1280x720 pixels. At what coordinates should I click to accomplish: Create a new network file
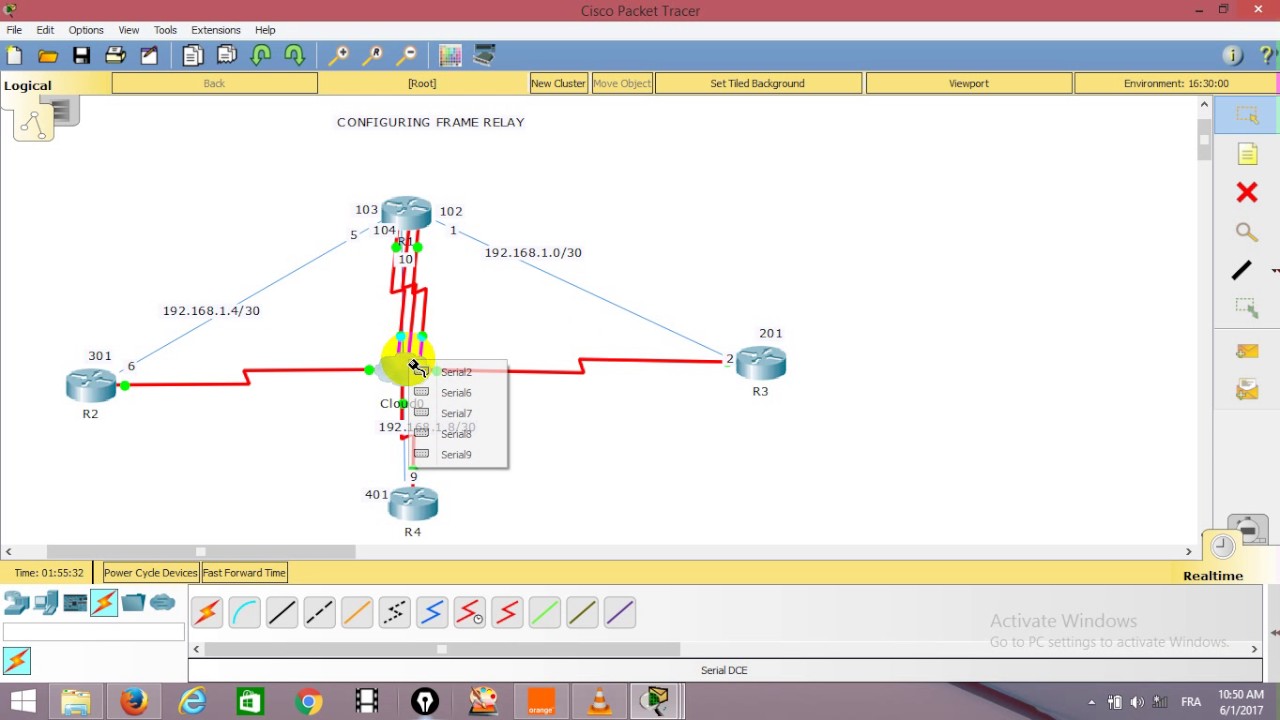14,56
